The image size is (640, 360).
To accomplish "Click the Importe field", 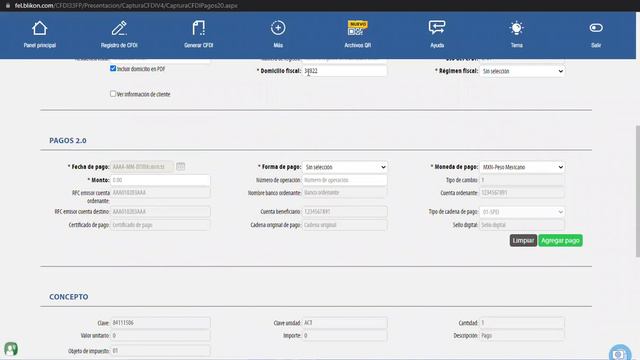I will click(x=345, y=336).
